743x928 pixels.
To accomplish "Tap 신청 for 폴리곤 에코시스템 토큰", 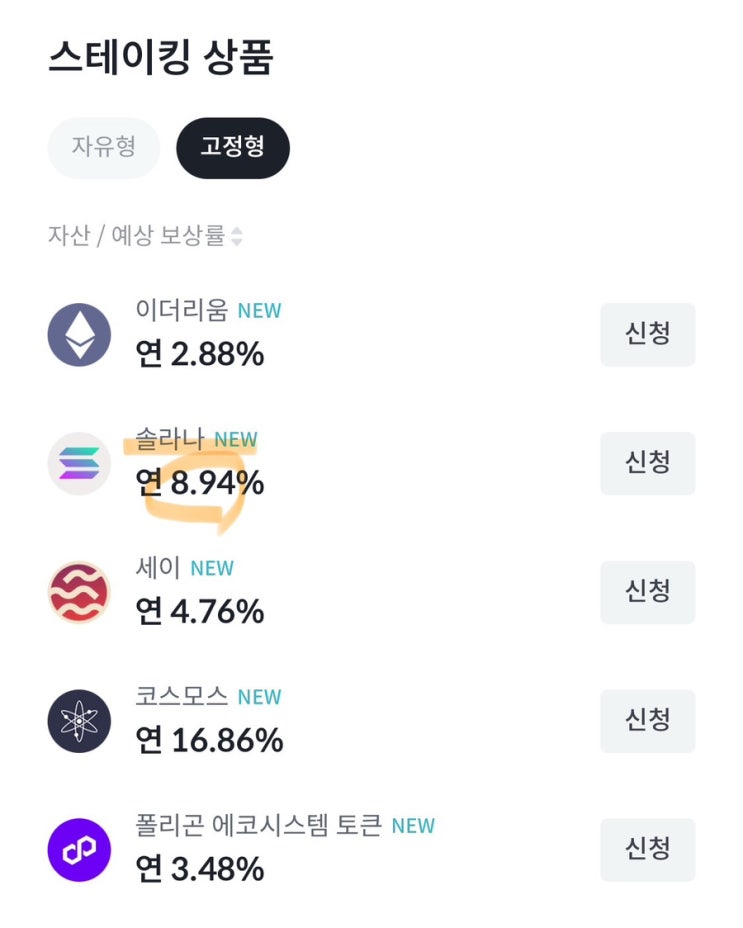I will (647, 850).
